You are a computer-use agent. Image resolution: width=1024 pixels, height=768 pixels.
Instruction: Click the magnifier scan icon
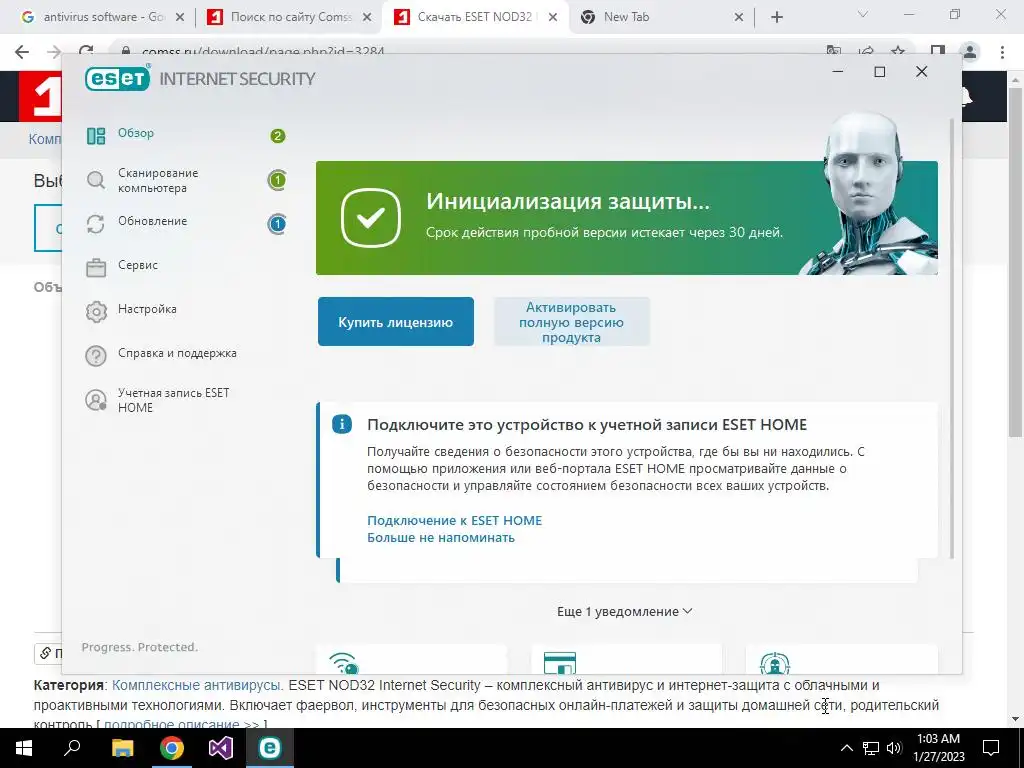click(x=96, y=180)
